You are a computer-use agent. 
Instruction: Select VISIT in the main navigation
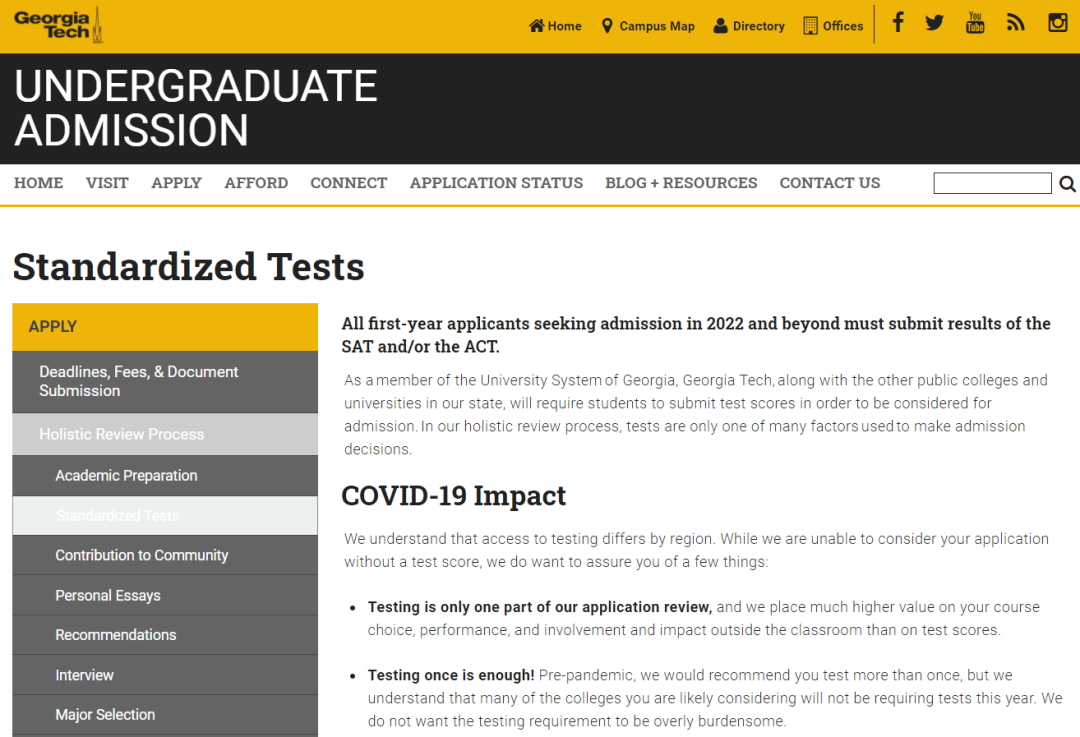pyautogui.click(x=107, y=183)
